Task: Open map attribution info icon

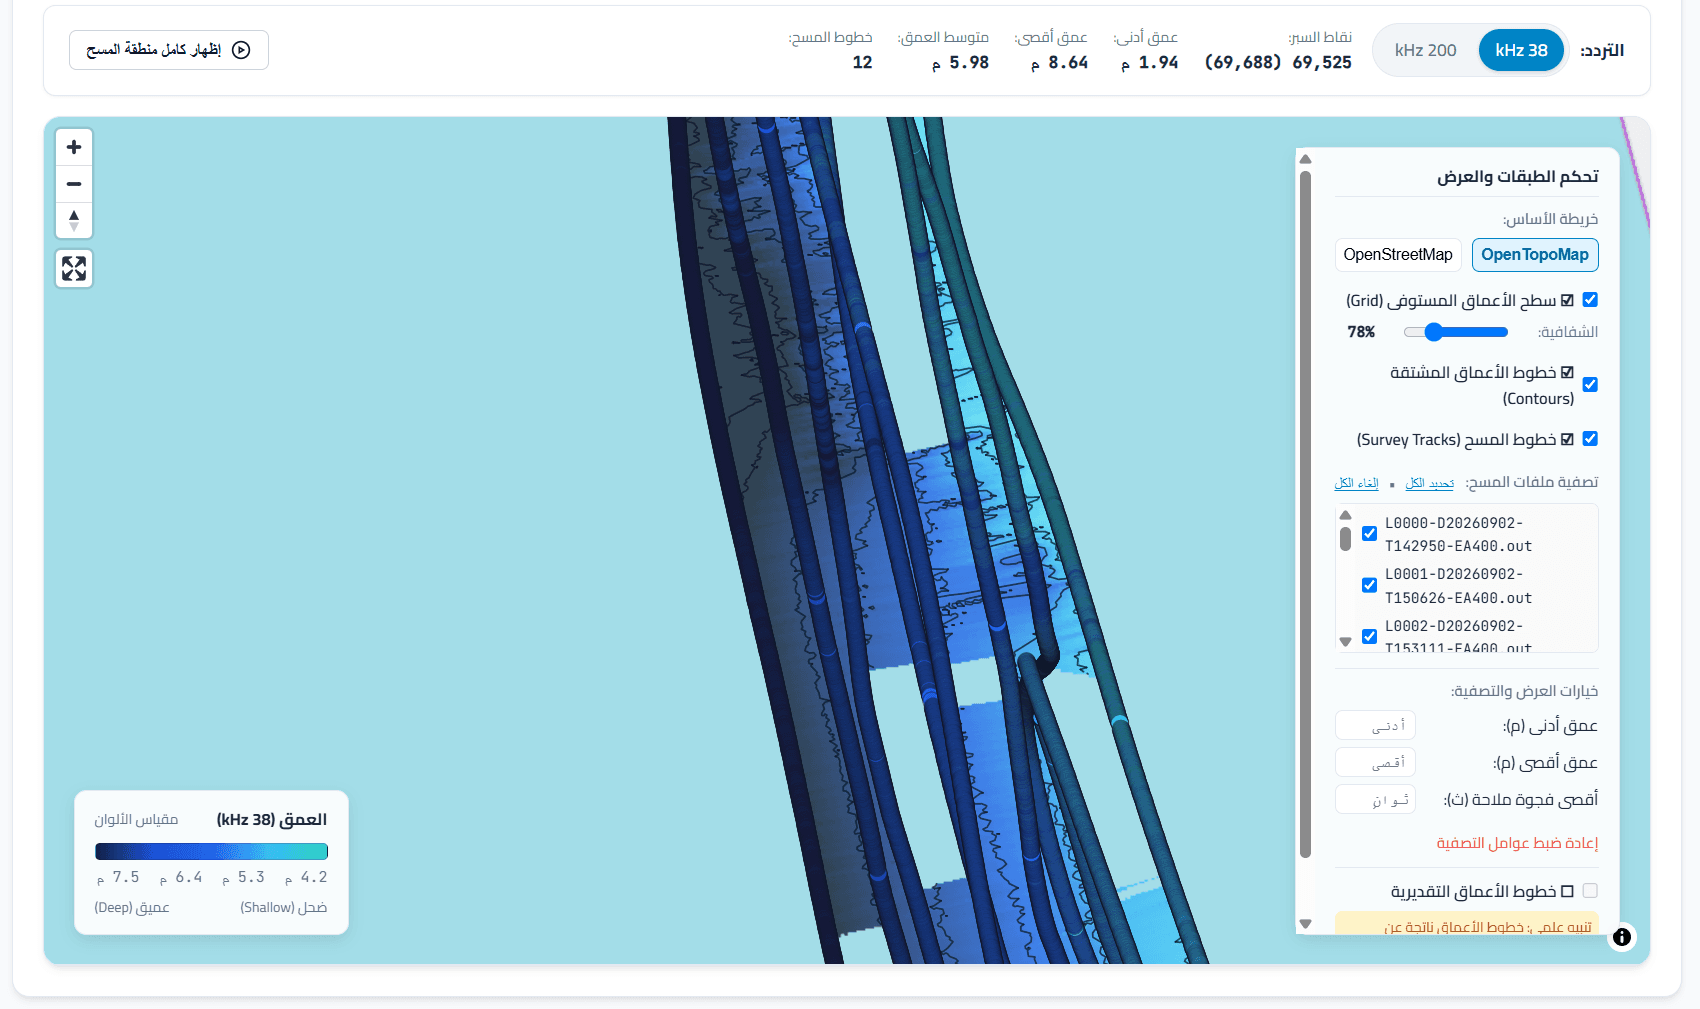Action: (1622, 937)
